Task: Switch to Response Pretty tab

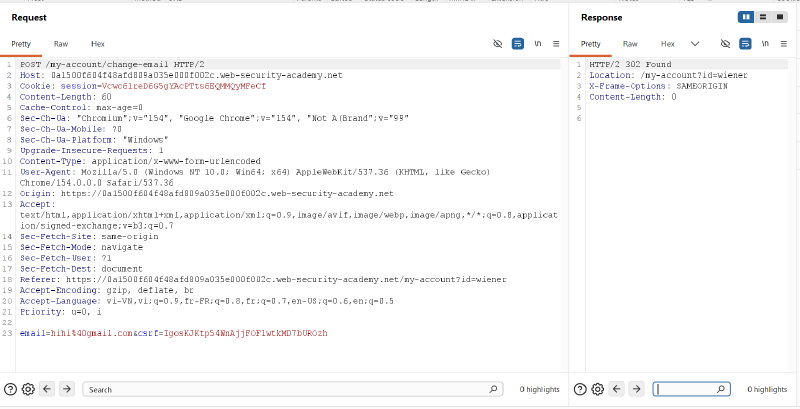Action: [x=591, y=44]
